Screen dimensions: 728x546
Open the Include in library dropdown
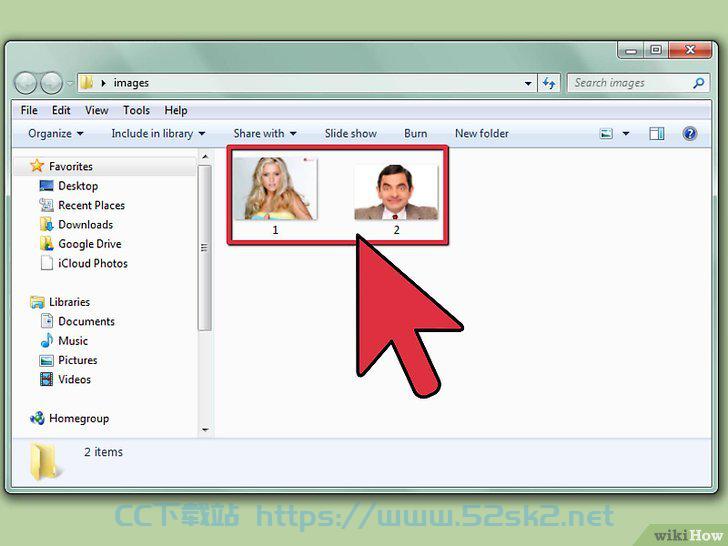[x=158, y=134]
